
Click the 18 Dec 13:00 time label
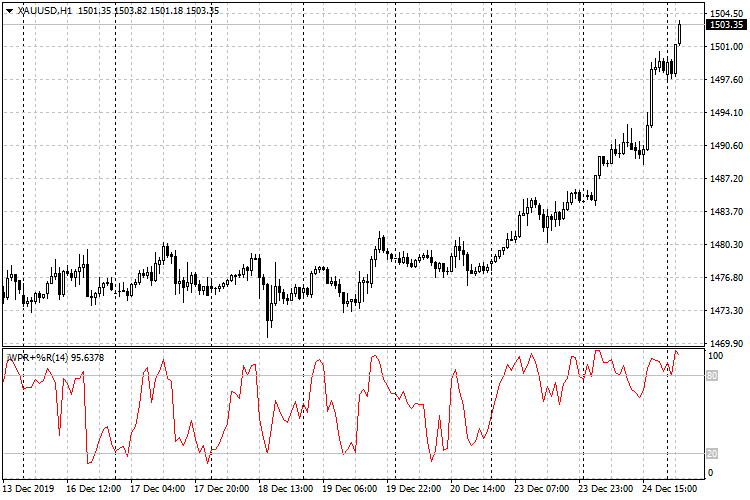pyautogui.click(x=285, y=490)
